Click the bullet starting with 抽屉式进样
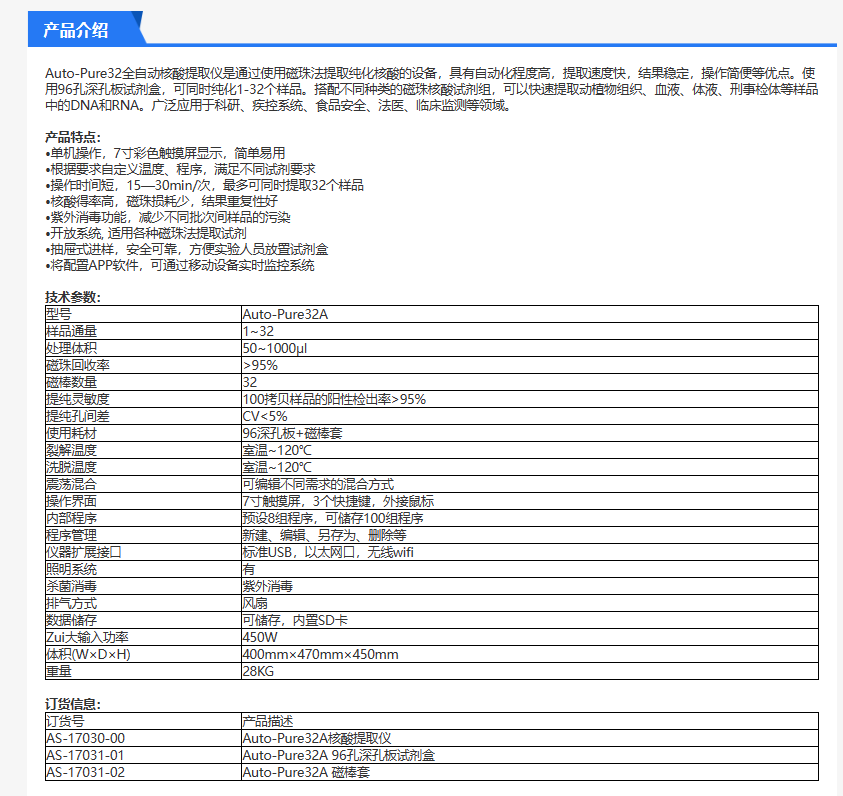The image size is (843, 796). (187, 249)
